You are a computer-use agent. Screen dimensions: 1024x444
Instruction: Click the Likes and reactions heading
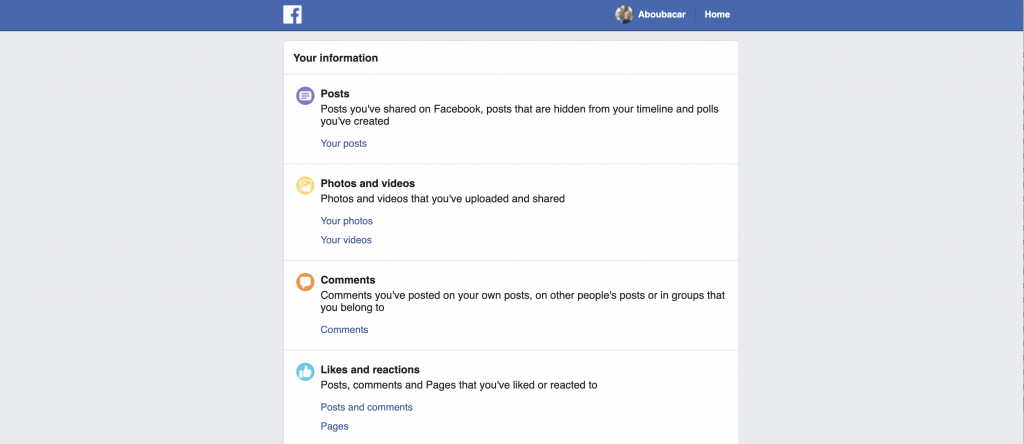[370, 370]
